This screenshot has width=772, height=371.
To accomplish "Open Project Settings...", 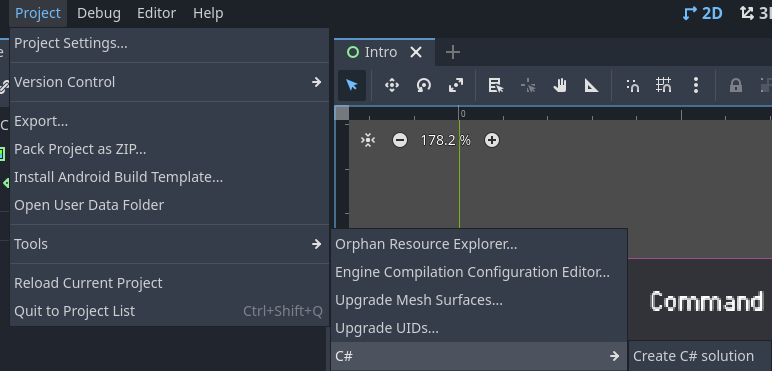I will pyautogui.click(x=169, y=43).
